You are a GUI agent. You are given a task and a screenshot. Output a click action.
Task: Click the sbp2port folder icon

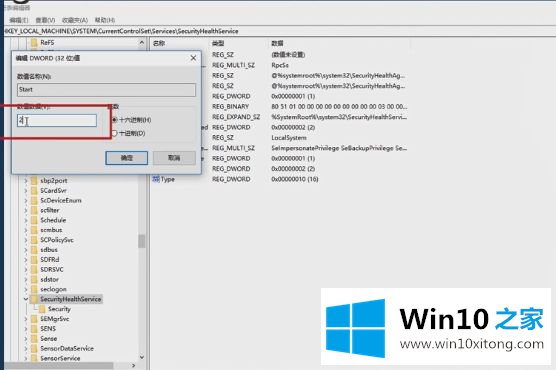pos(34,181)
